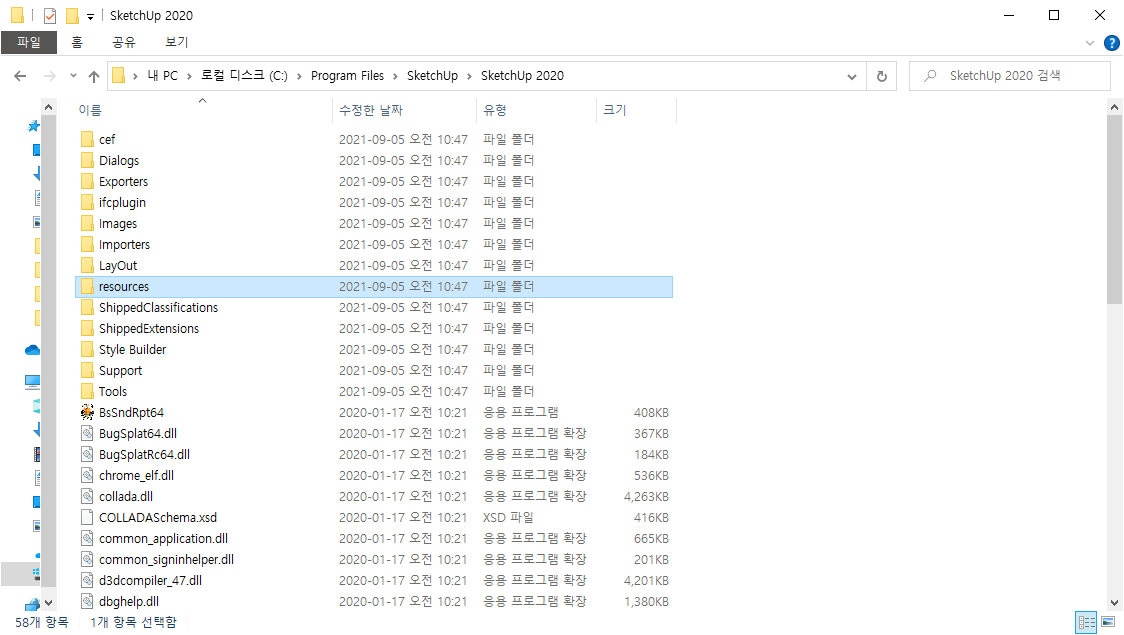Select common_application.dll file name
This screenshot has height=635, width=1124.
coord(163,538)
